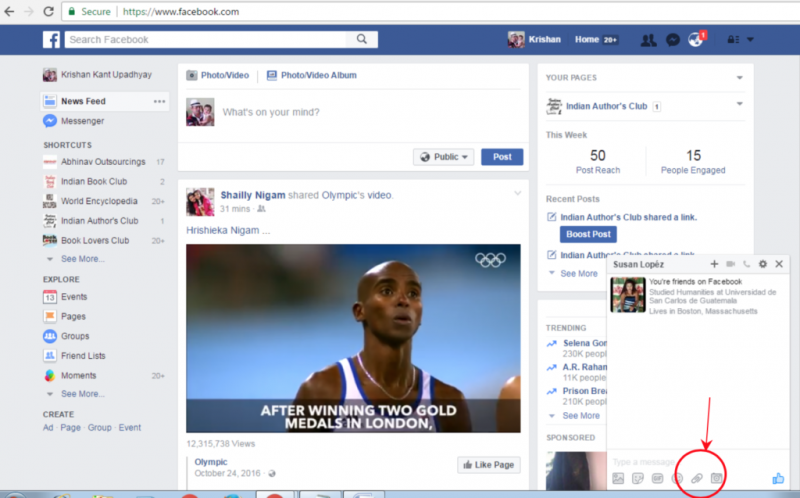Click the Boost Post button
This screenshot has width=800, height=498.
tap(588, 234)
